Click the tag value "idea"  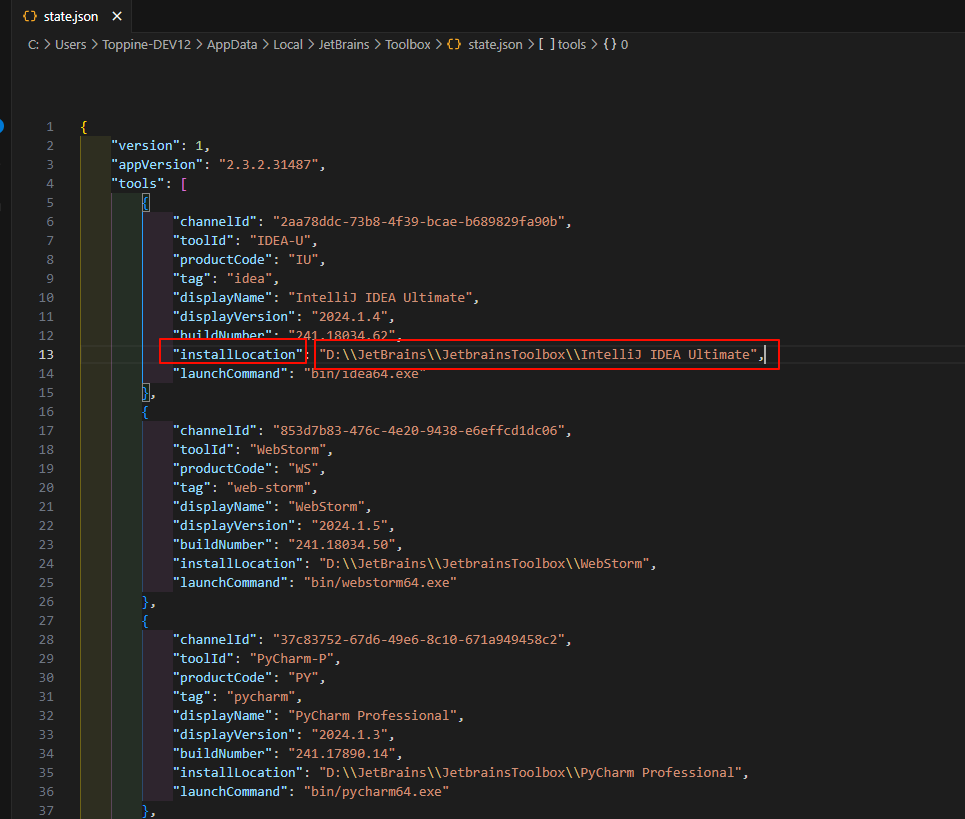249,279
